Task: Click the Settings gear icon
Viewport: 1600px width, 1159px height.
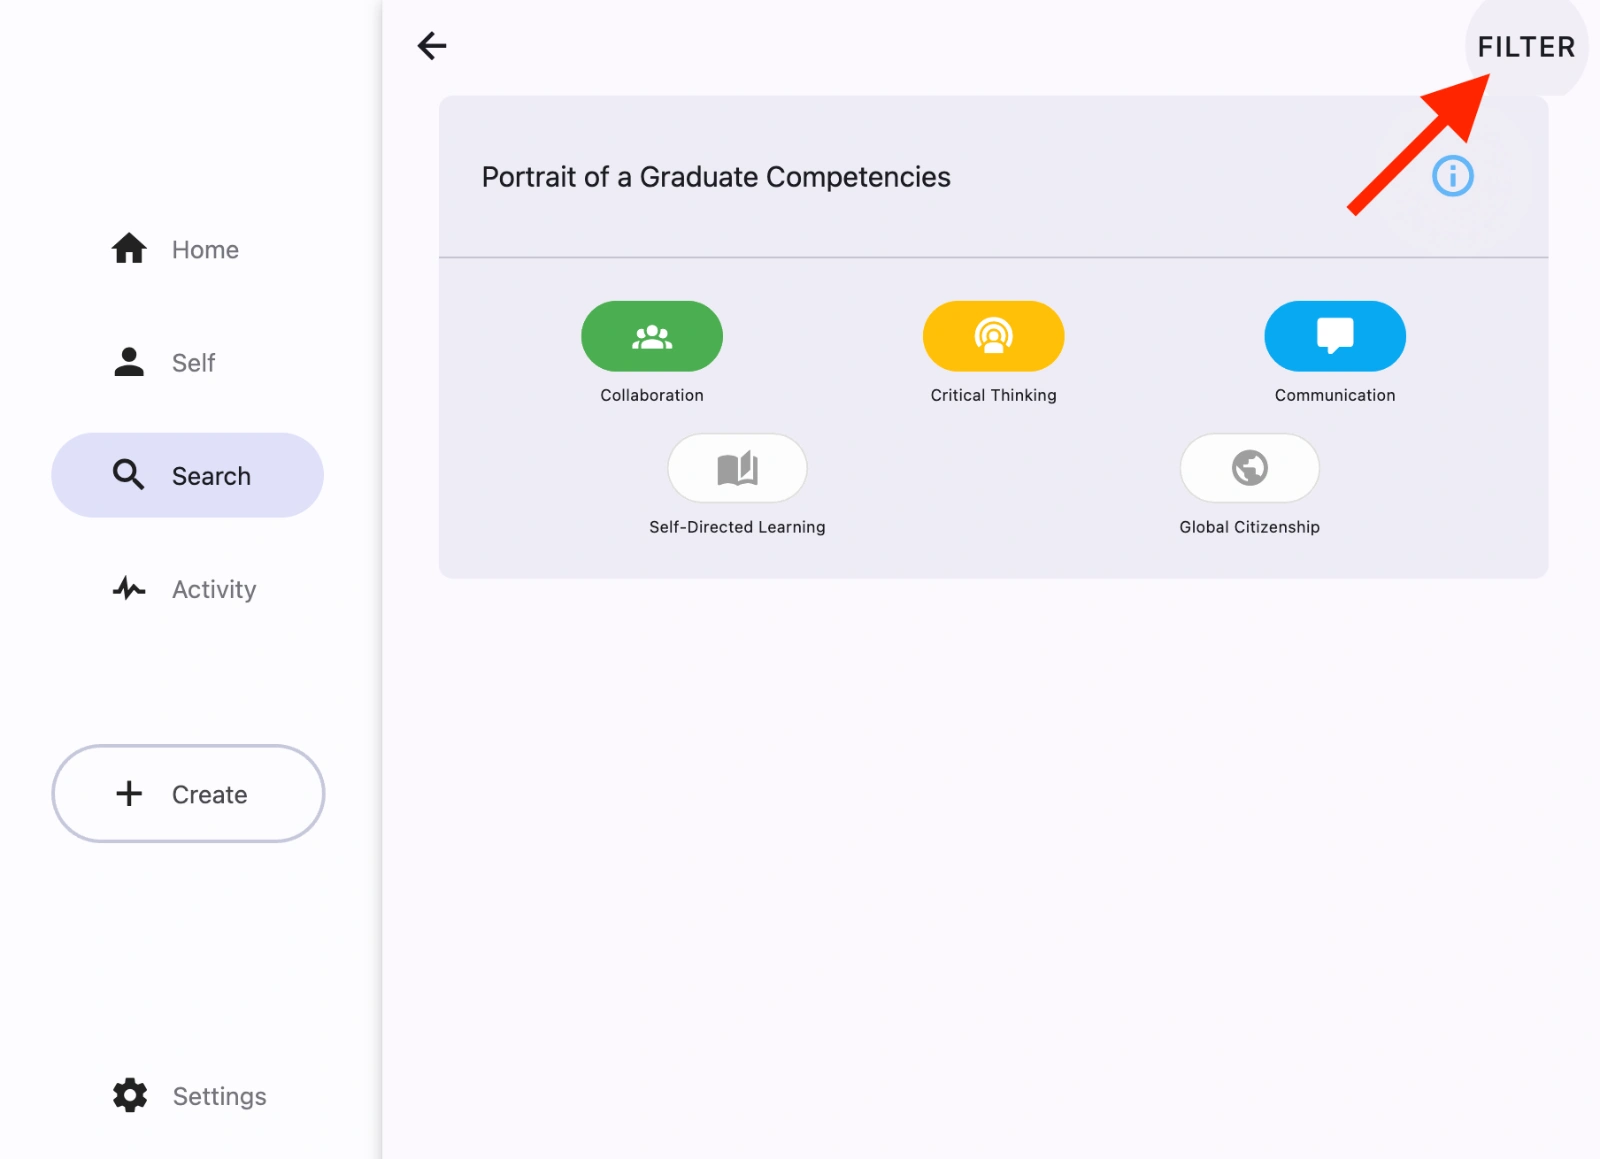Action: (x=130, y=1096)
